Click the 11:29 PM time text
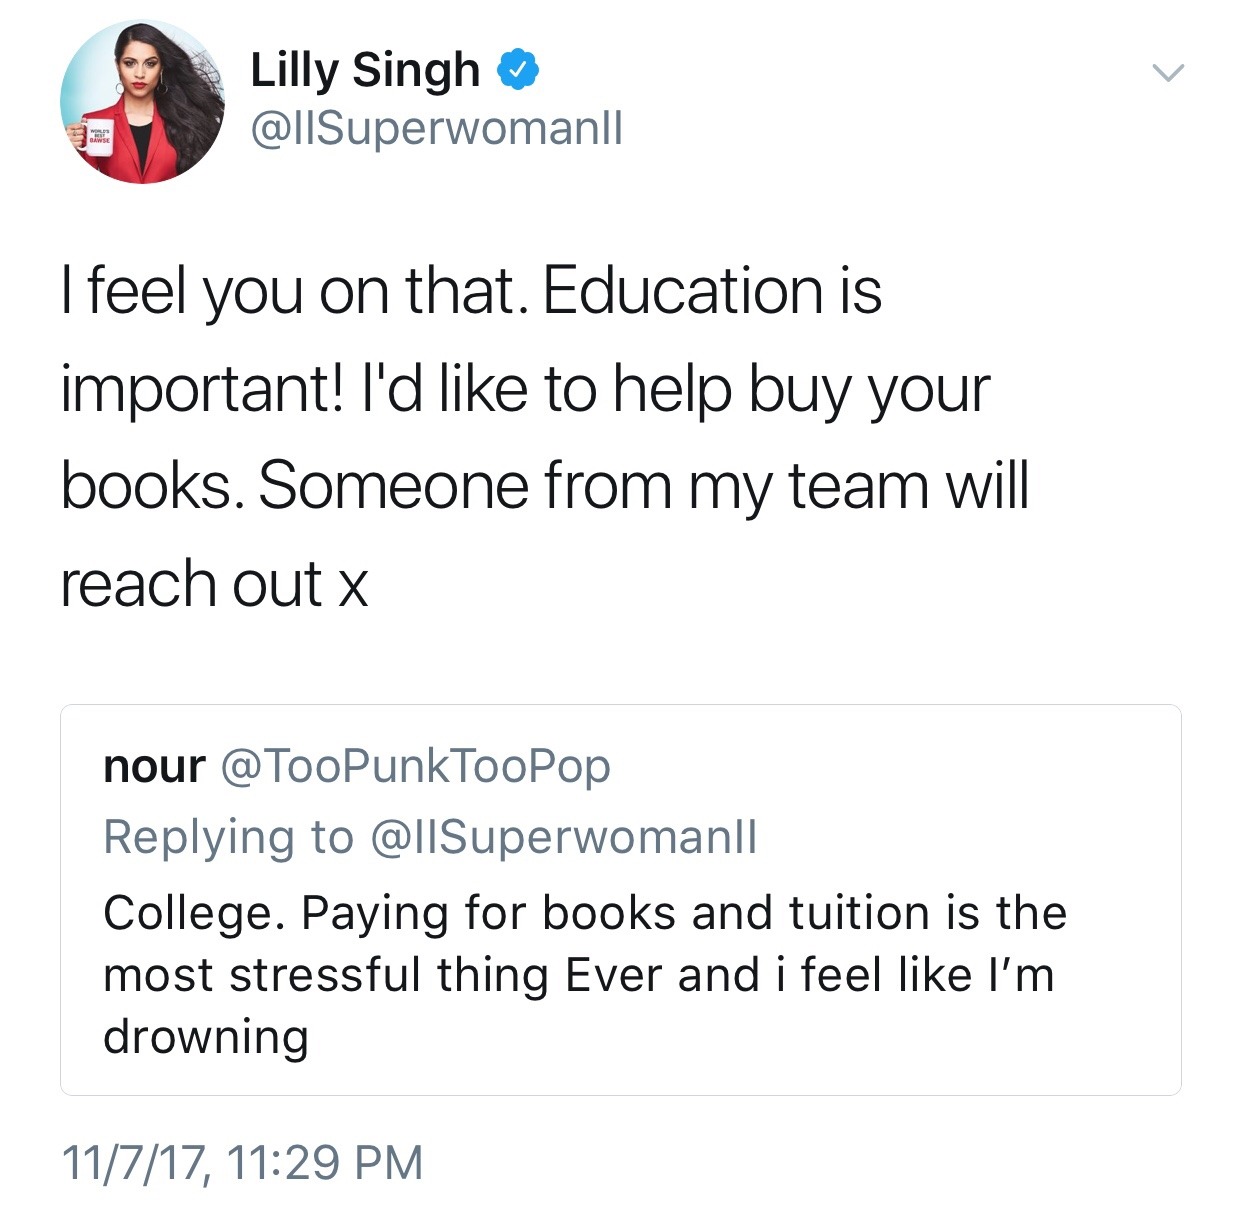1242x1213 pixels. (x=325, y=1163)
